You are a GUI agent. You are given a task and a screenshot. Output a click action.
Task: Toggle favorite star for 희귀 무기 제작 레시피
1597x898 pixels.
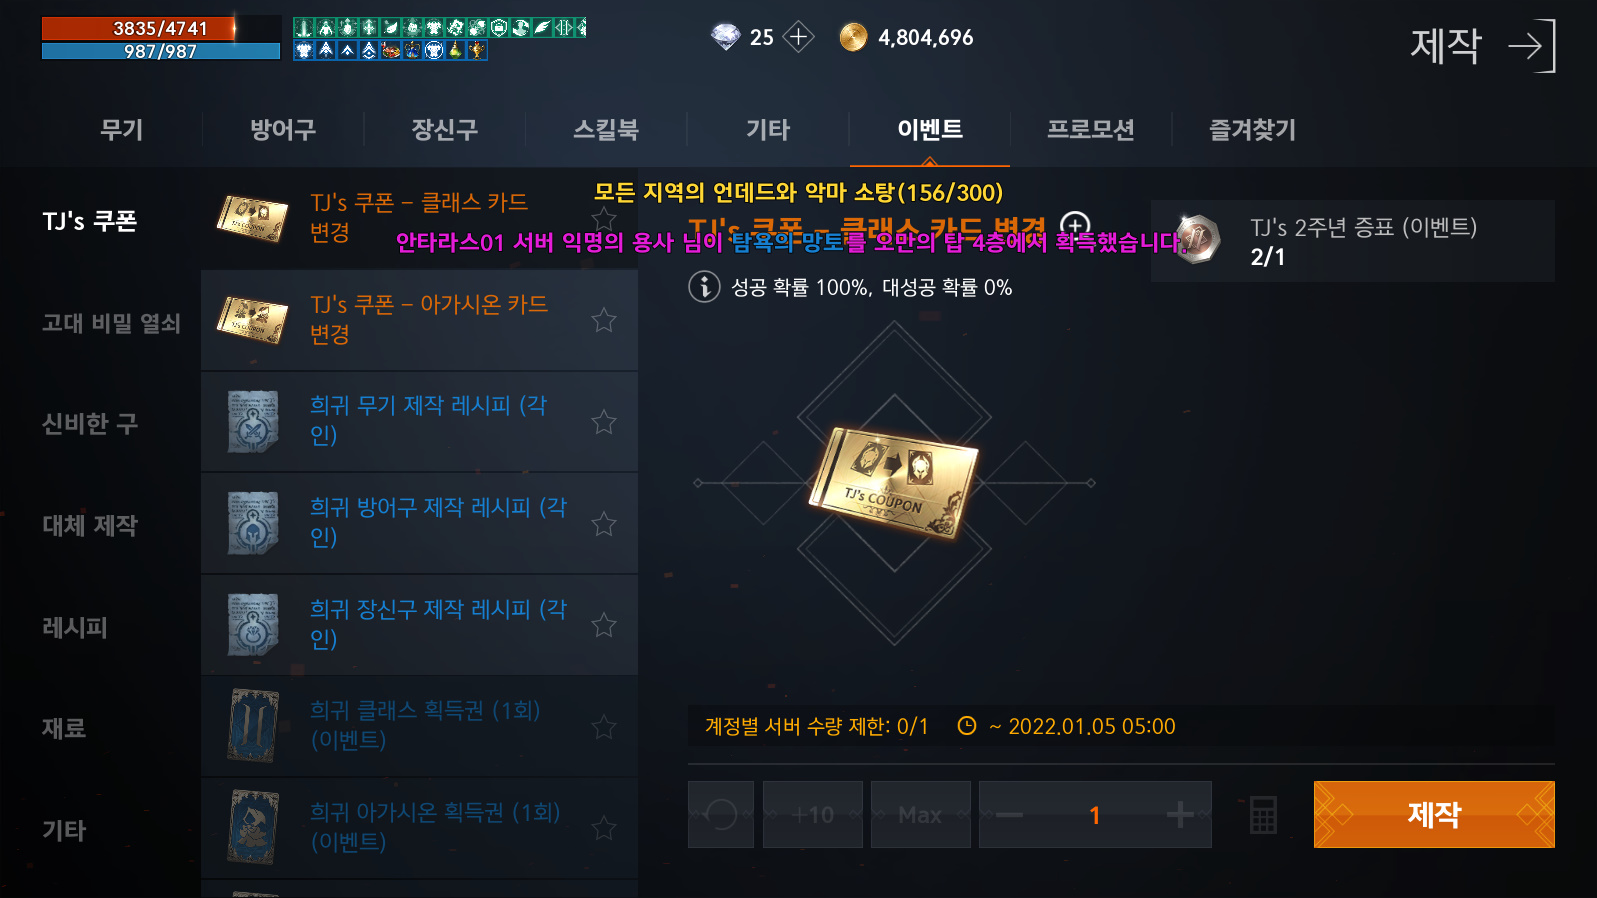[x=604, y=422]
